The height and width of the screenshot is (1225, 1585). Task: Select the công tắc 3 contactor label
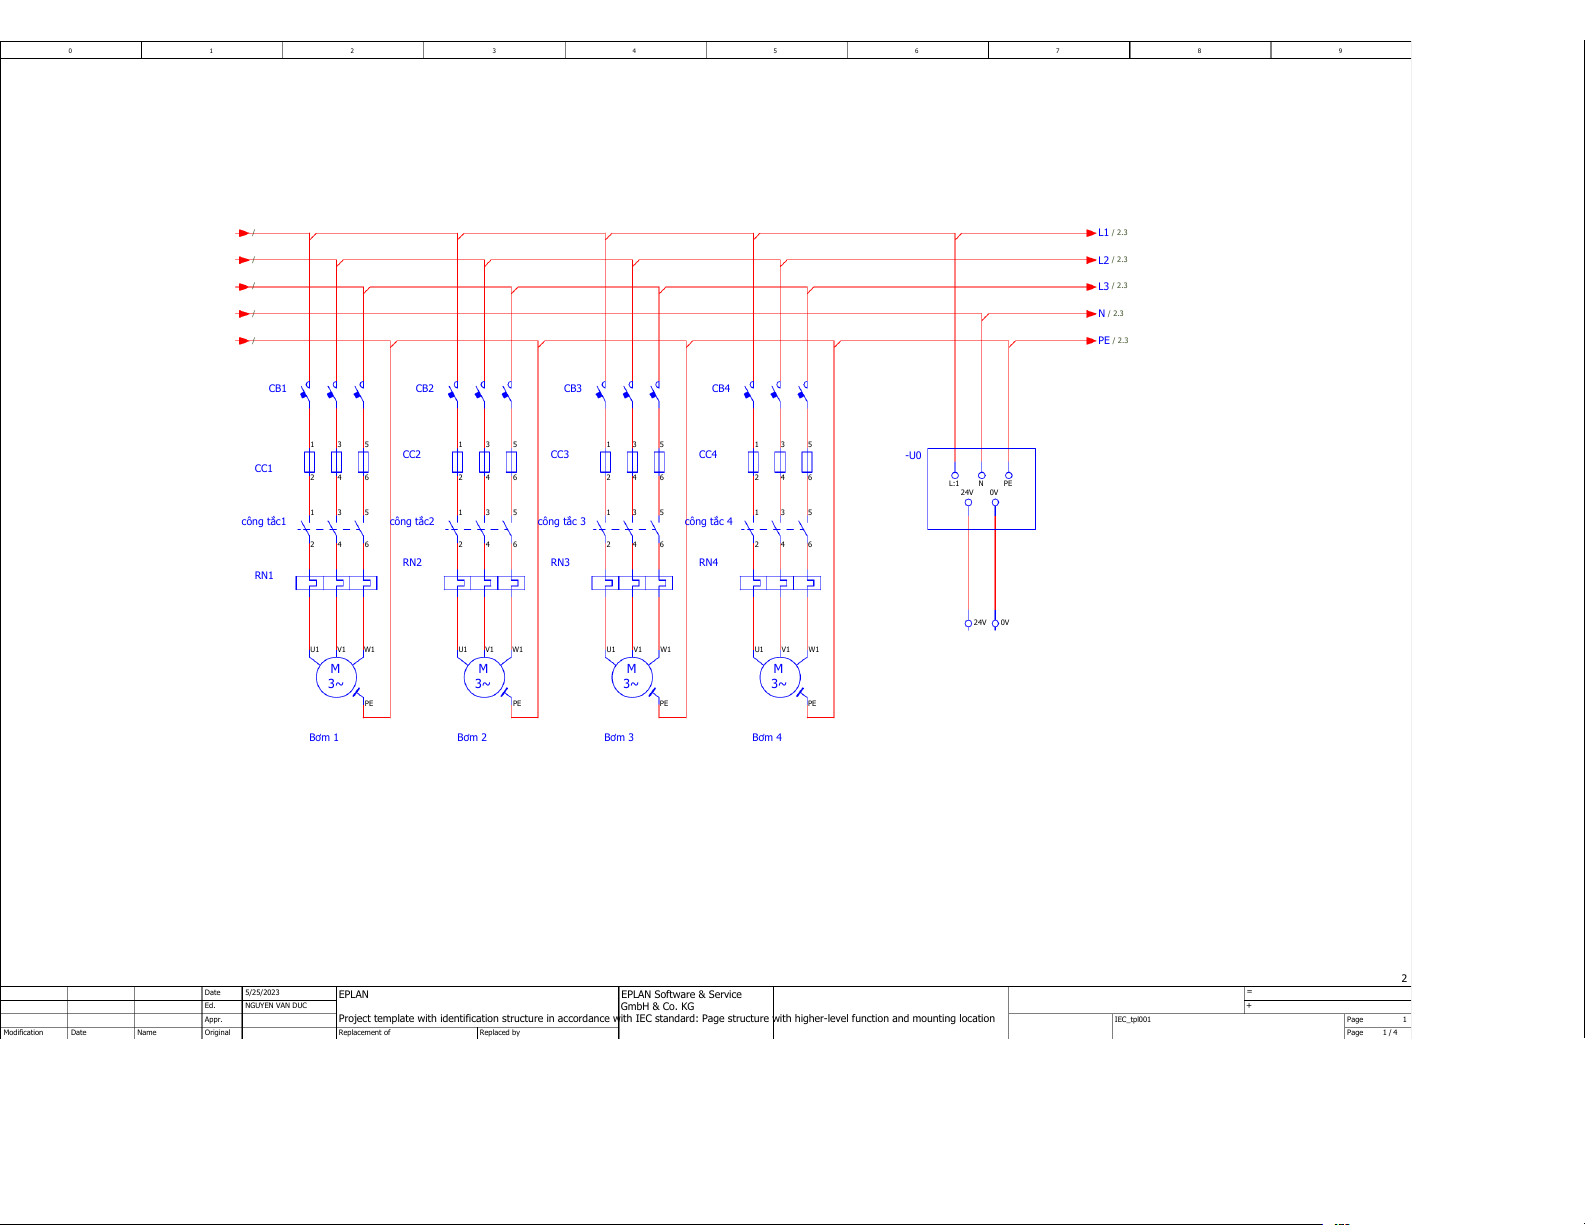(x=561, y=521)
